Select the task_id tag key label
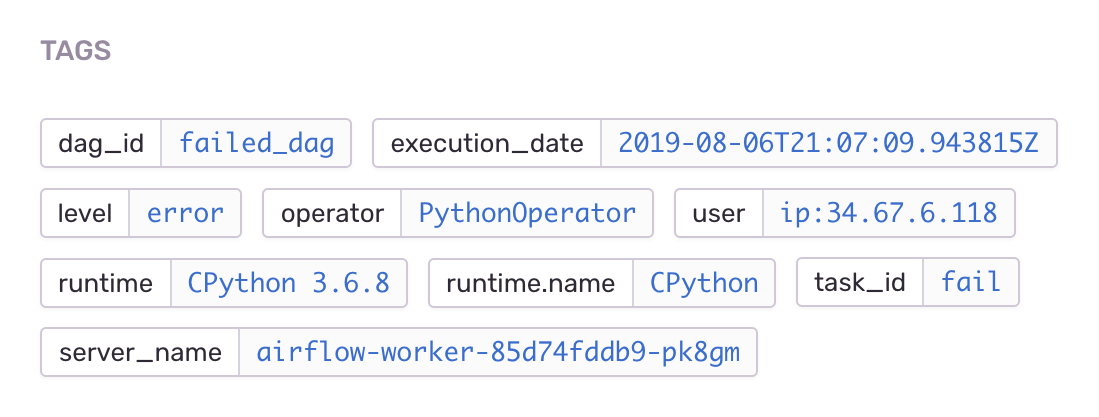The image size is (1099, 417). (x=860, y=283)
